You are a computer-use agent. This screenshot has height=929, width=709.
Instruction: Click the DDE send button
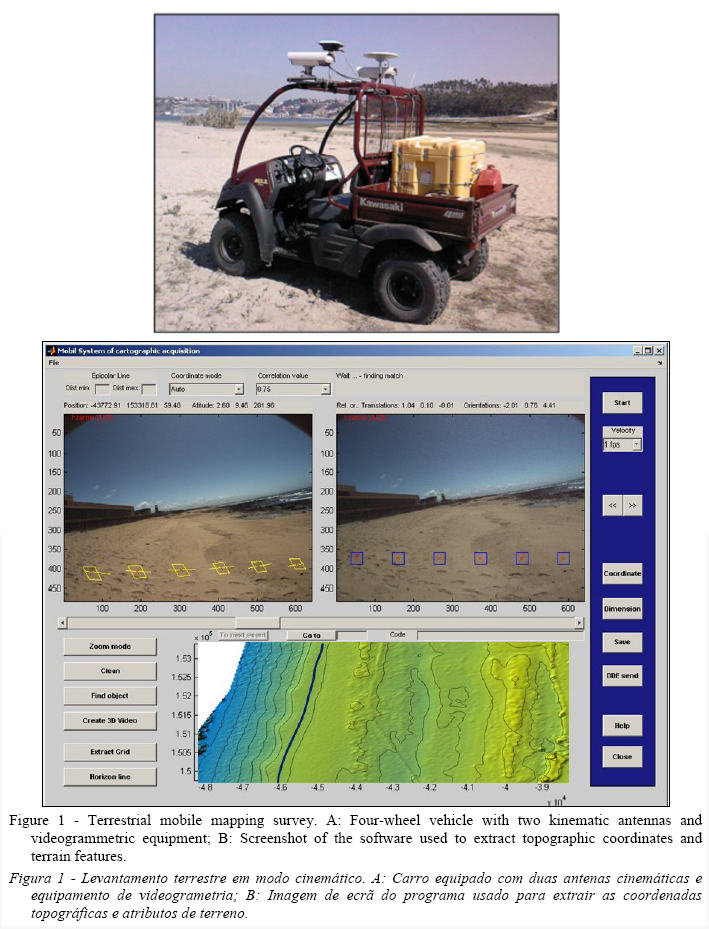point(622,677)
